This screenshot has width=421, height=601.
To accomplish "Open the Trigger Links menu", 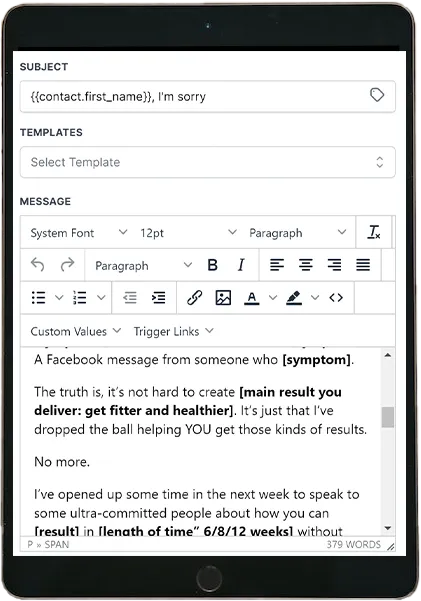I will click(x=173, y=331).
